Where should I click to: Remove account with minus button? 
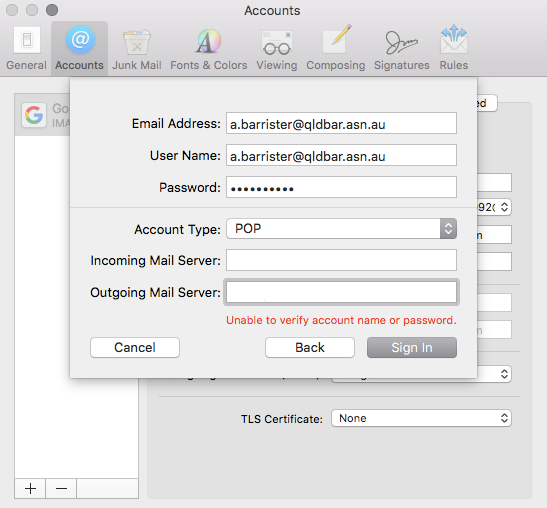pos(61,488)
